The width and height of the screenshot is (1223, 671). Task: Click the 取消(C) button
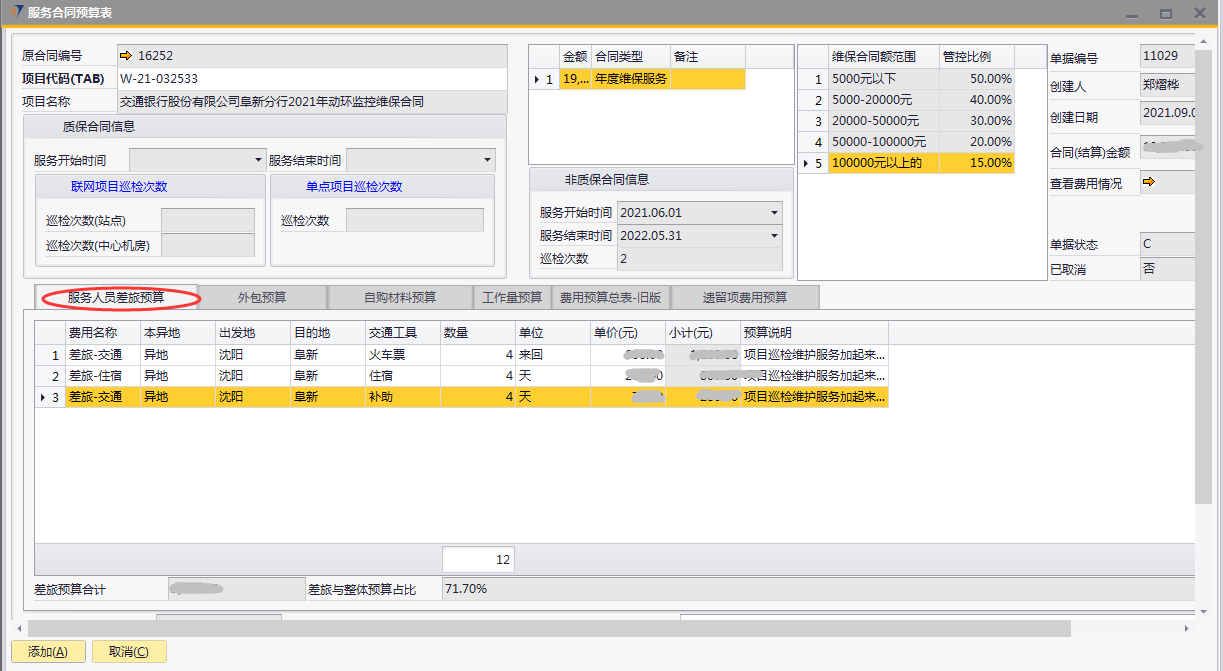(x=129, y=652)
